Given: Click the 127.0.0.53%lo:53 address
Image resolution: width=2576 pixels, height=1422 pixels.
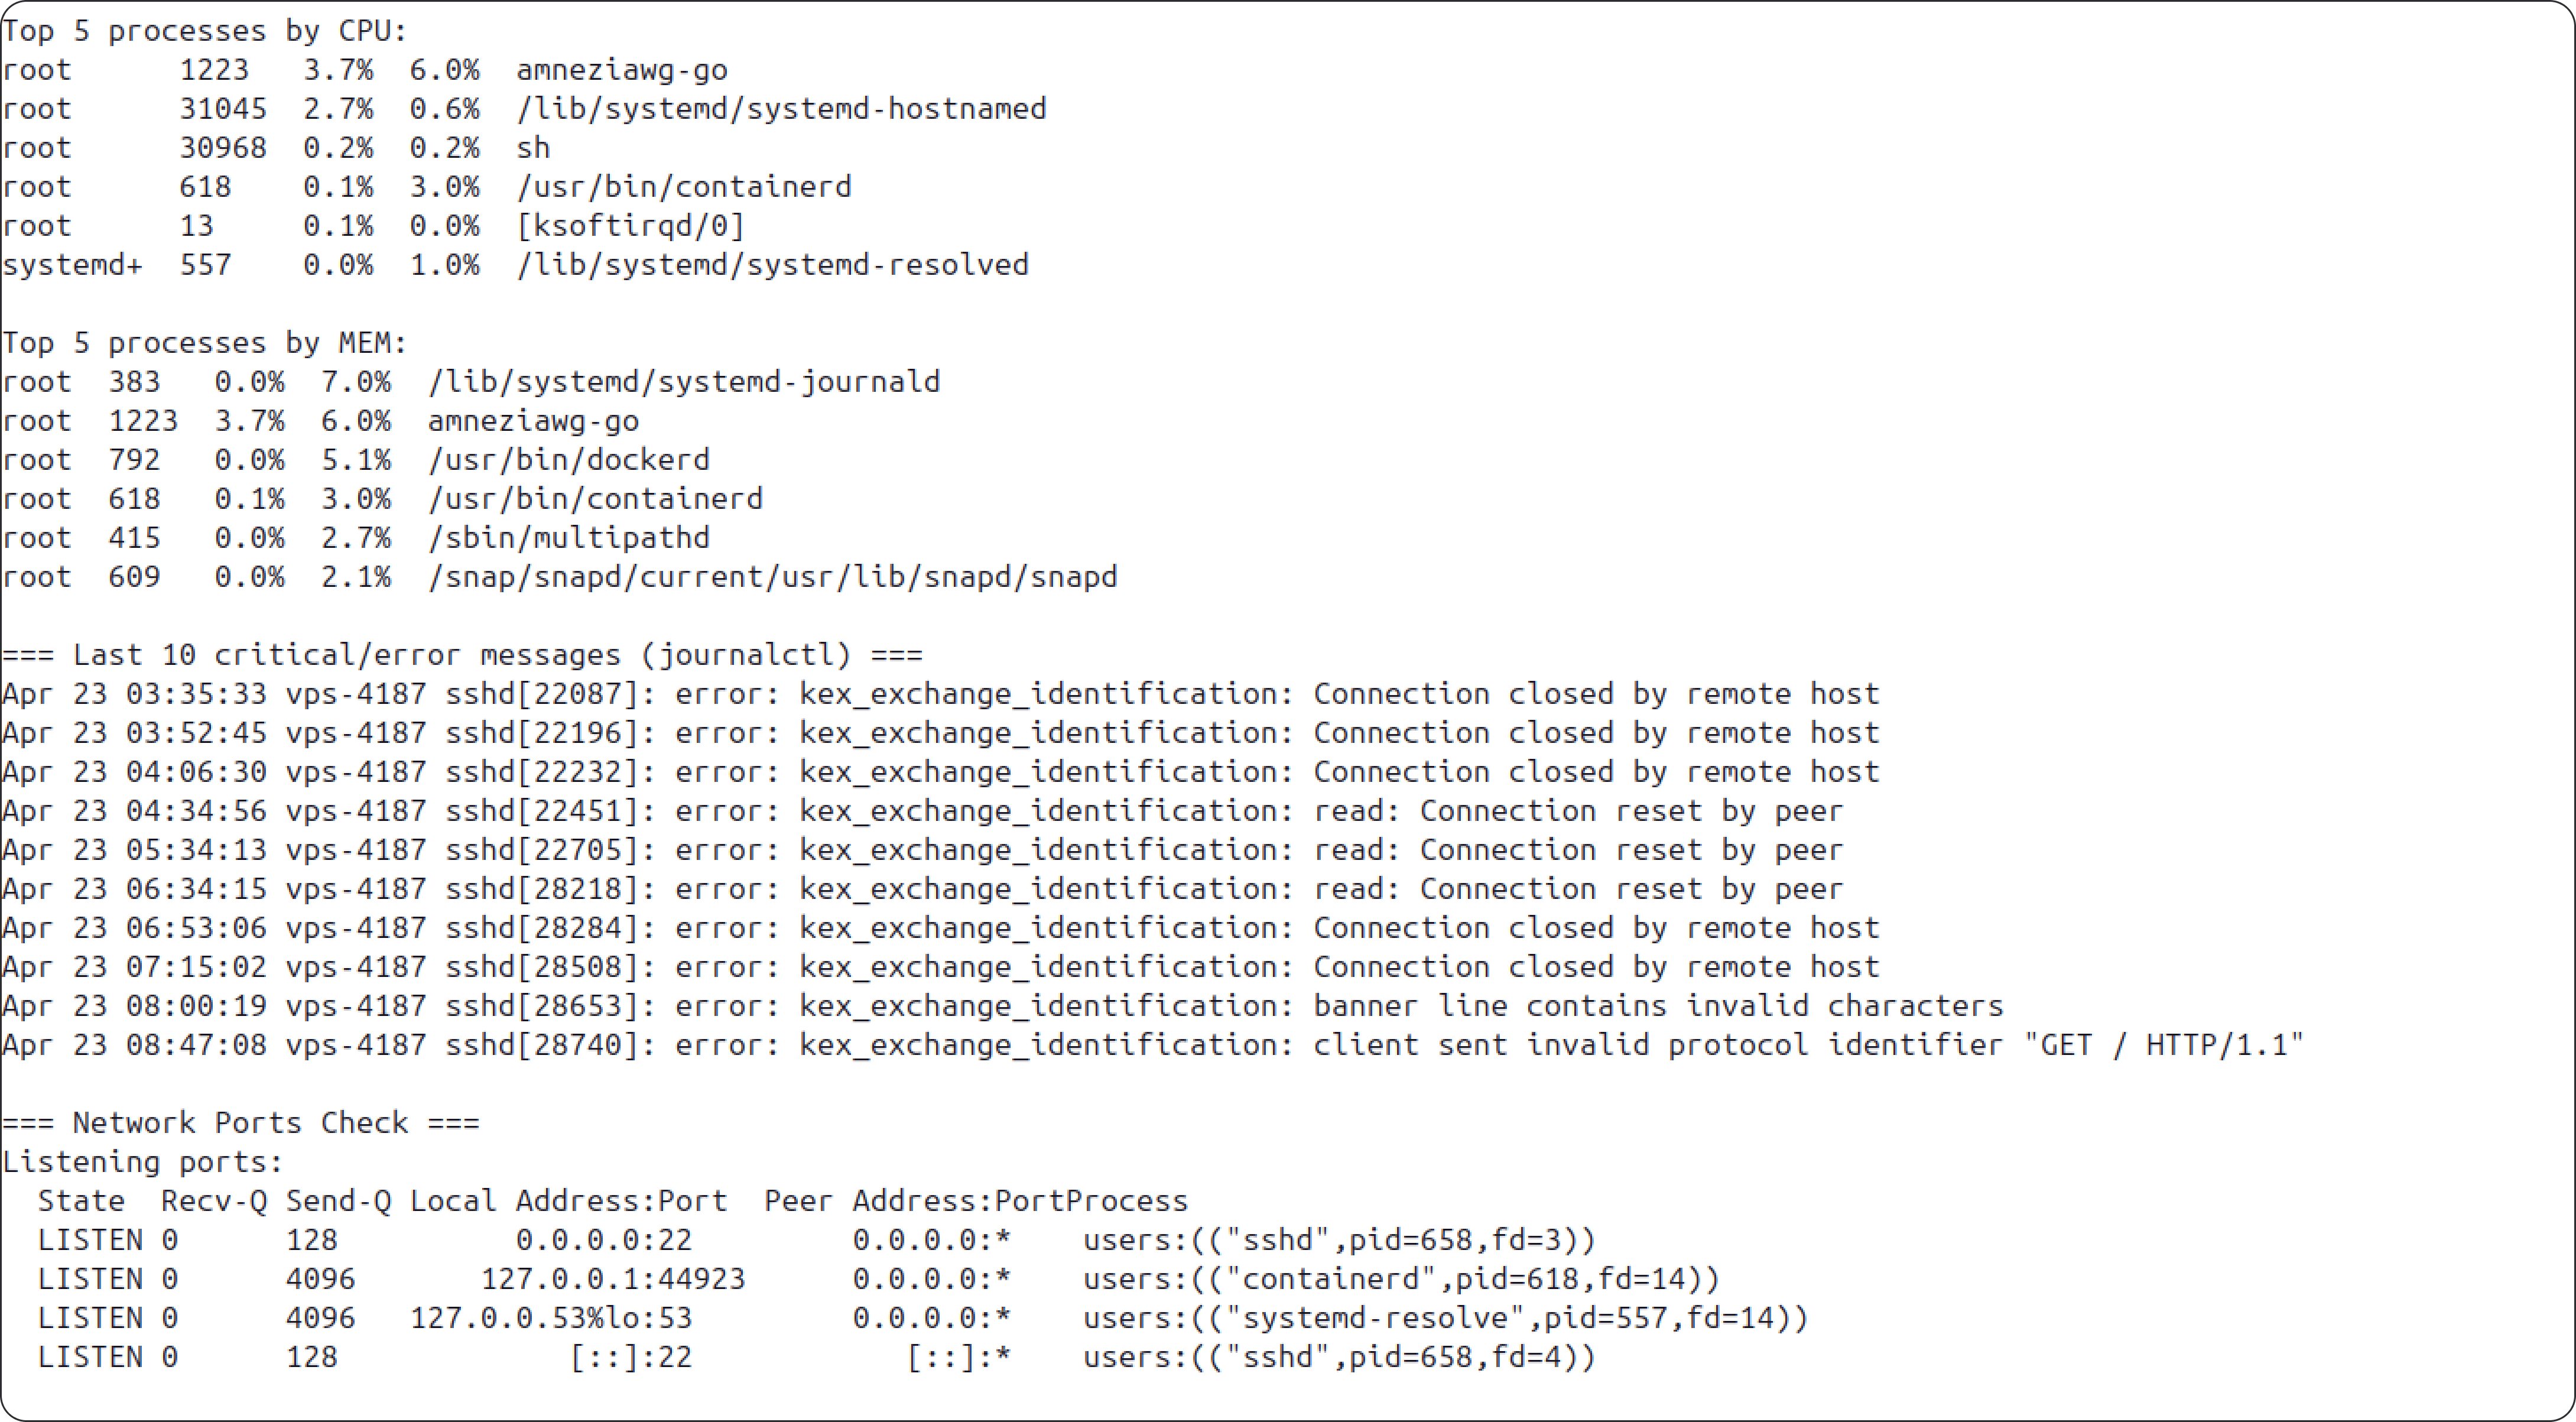Looking at the screenshot, I should tap(551, 1318).
